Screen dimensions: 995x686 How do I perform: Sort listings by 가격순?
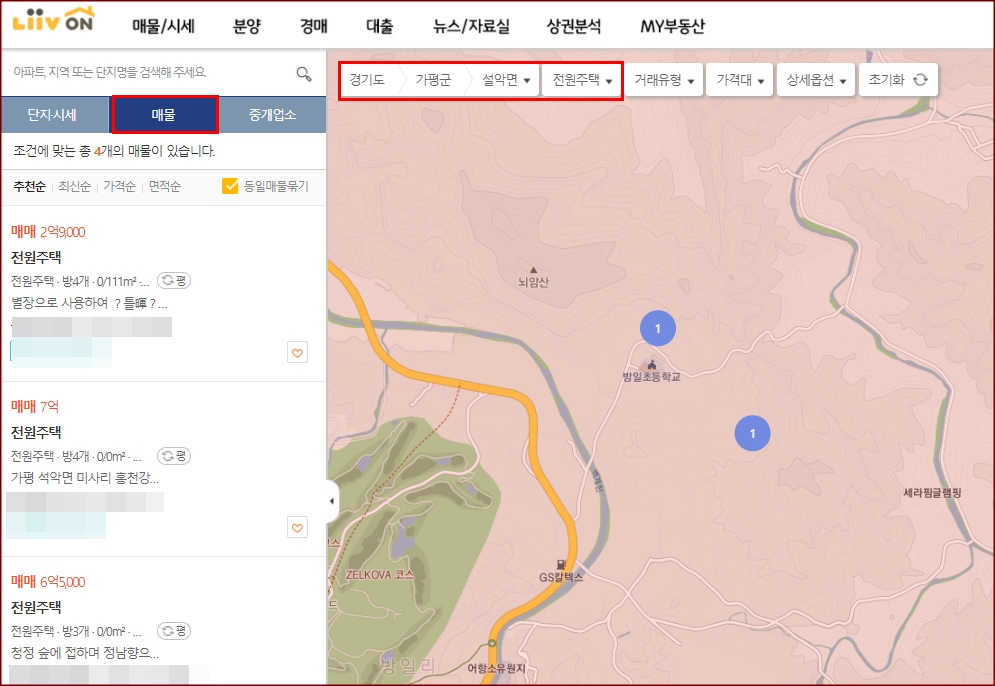119,187
